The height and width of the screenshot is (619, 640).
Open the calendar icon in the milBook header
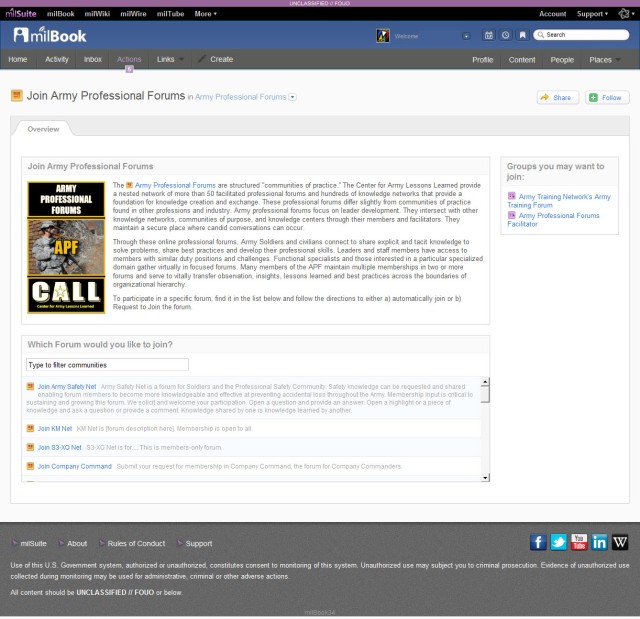(x=489, y=35)
